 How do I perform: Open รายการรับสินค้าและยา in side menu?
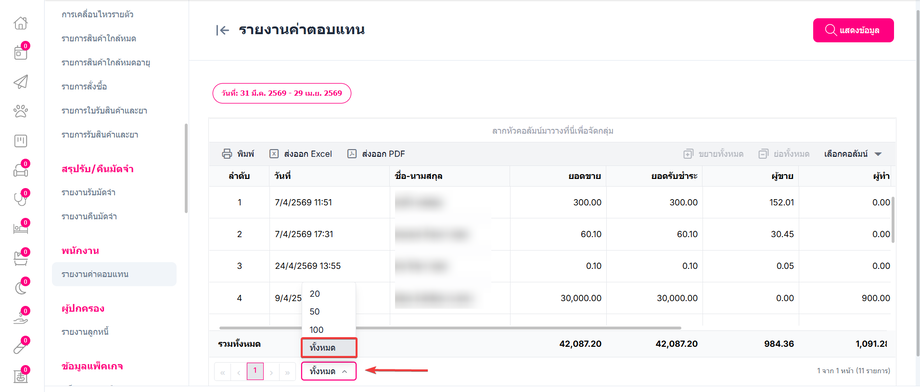point(100,134)
